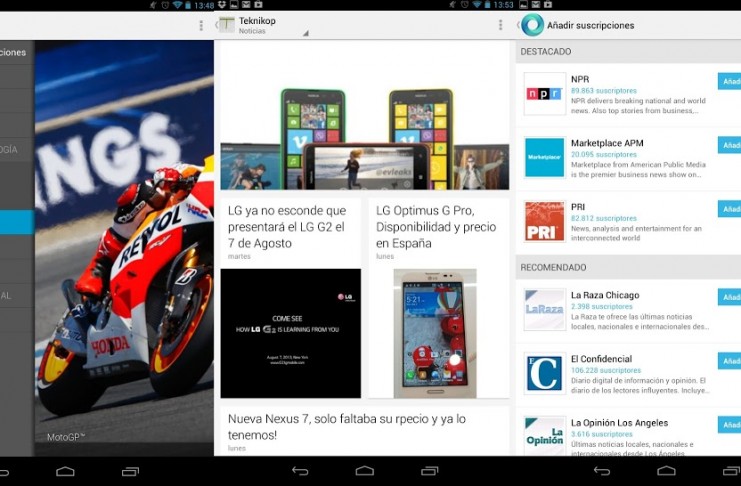
Task: Open the 'Nueva Nexus 7' article headline
Action: pyautogui.click(x=347, y=427)
